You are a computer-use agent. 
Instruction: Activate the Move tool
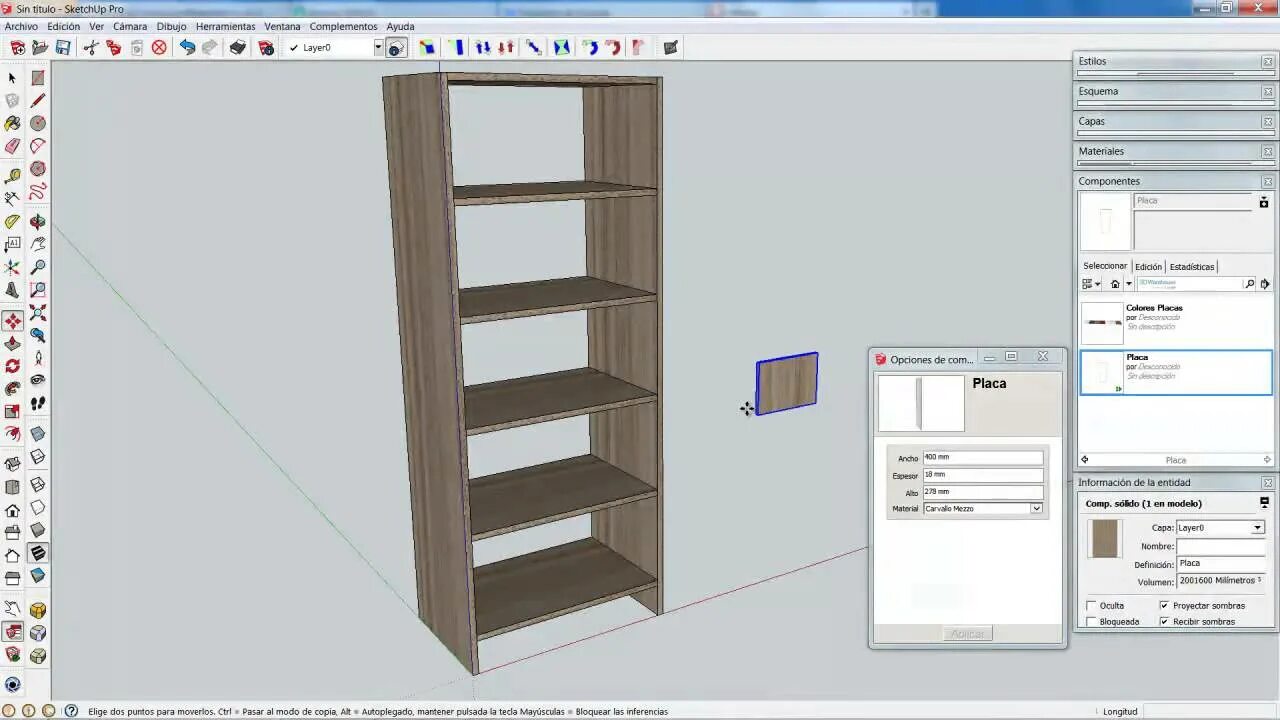click(12, 320)
